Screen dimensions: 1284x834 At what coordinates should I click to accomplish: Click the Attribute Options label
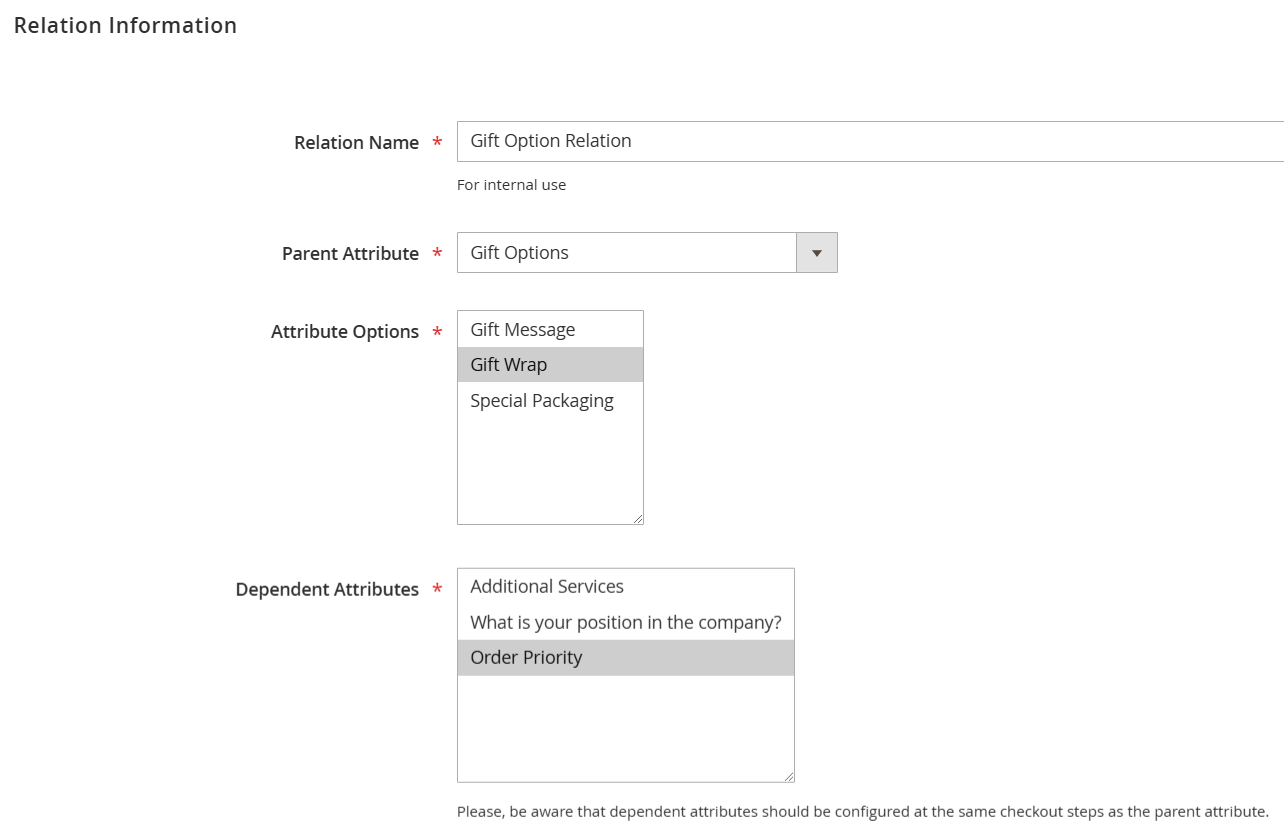(x=345, y=332)
